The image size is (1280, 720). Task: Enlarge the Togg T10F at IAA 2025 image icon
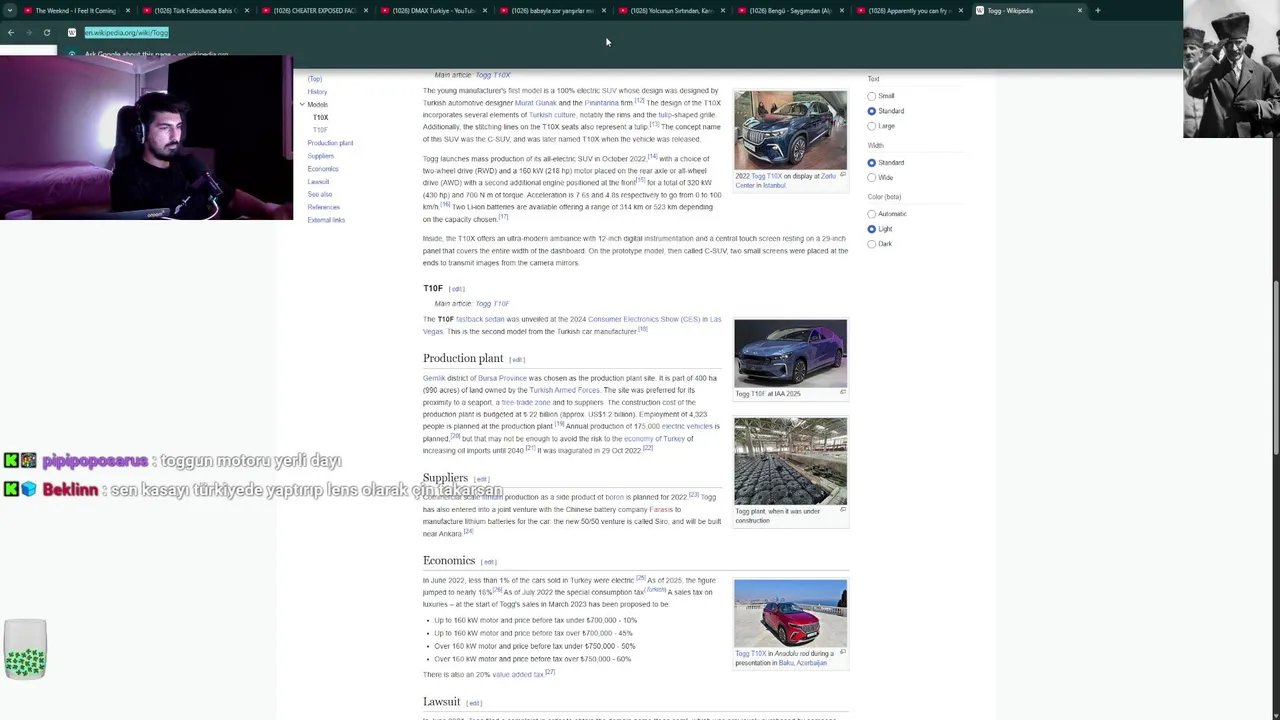click(842, 393)
